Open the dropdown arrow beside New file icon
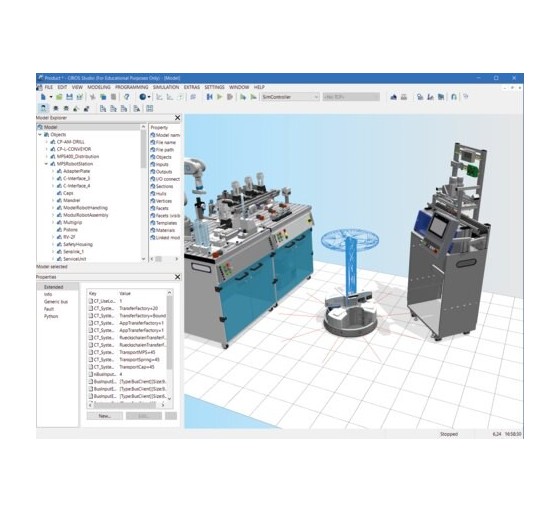 point(51,97)
